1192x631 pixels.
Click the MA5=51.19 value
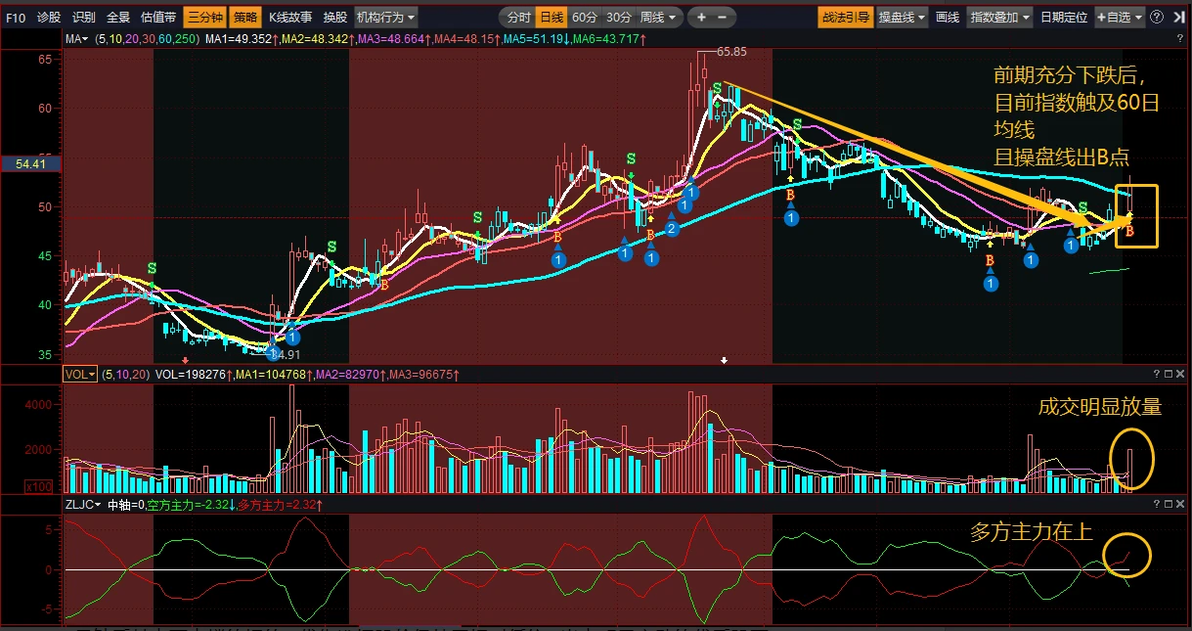point(533,38)
